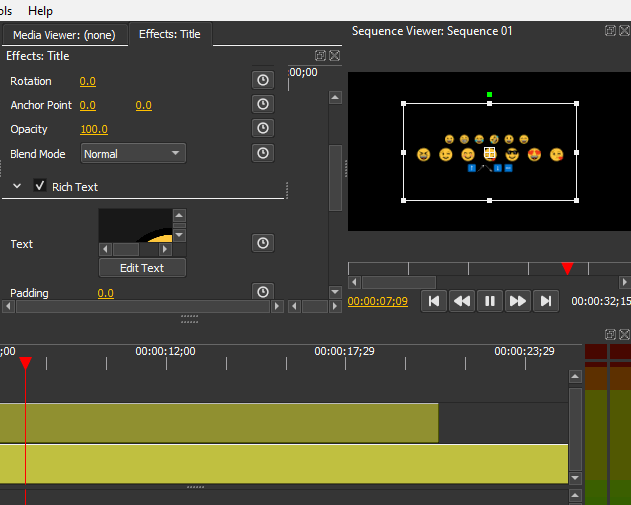Click effects panel vertical scroll down arrow
631x505 pixels.
(335, 292)
